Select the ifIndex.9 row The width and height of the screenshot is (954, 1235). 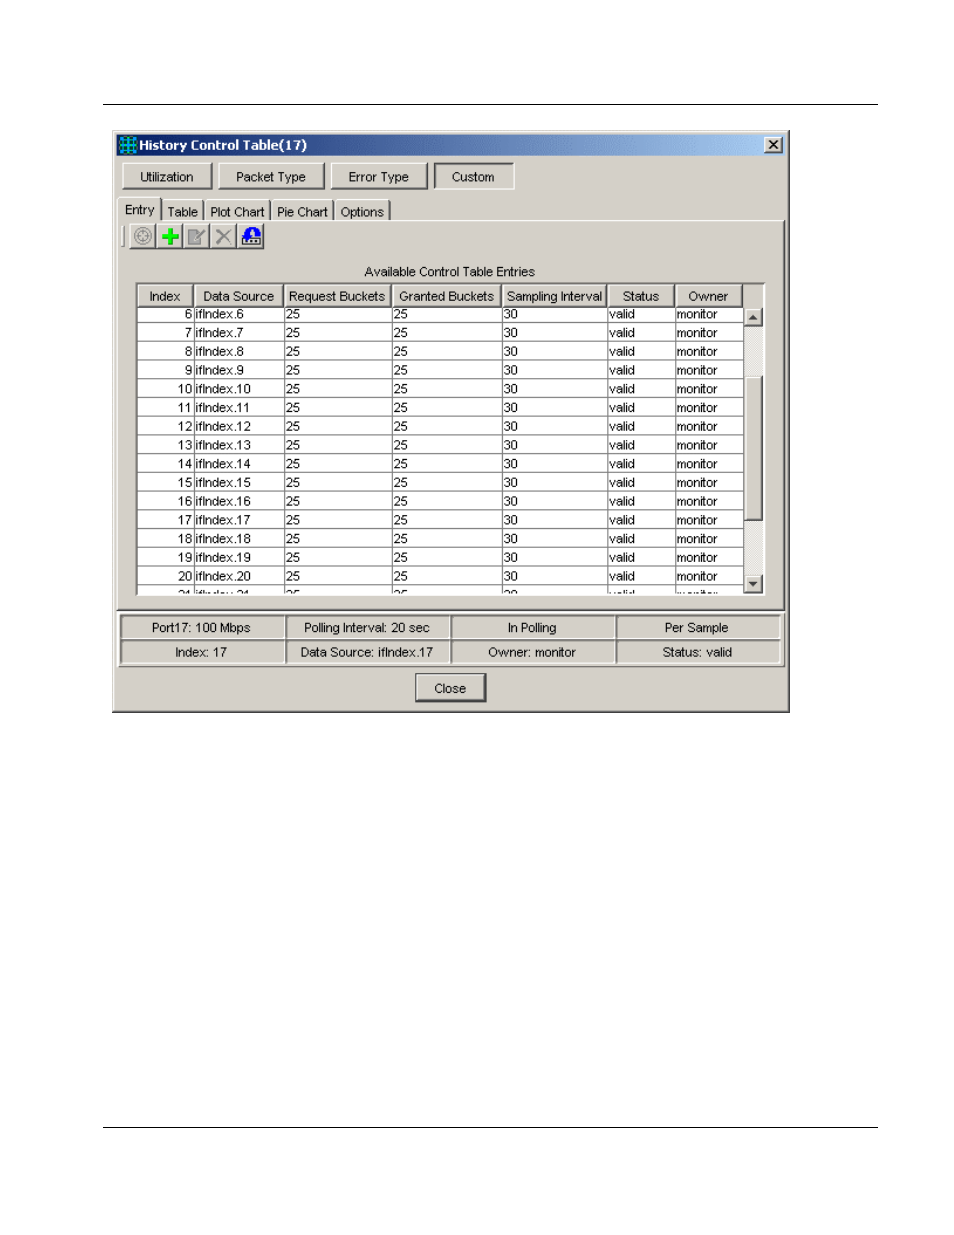(440, 370)
